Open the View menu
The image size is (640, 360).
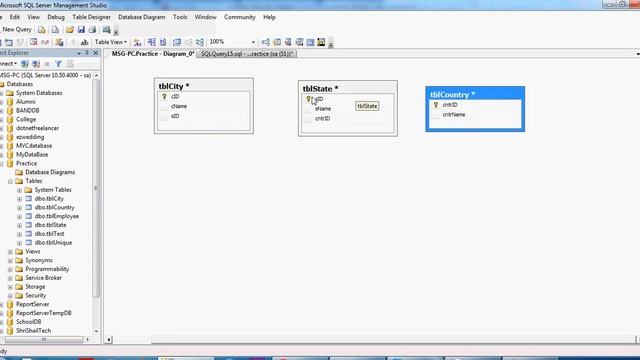point(33,17)
